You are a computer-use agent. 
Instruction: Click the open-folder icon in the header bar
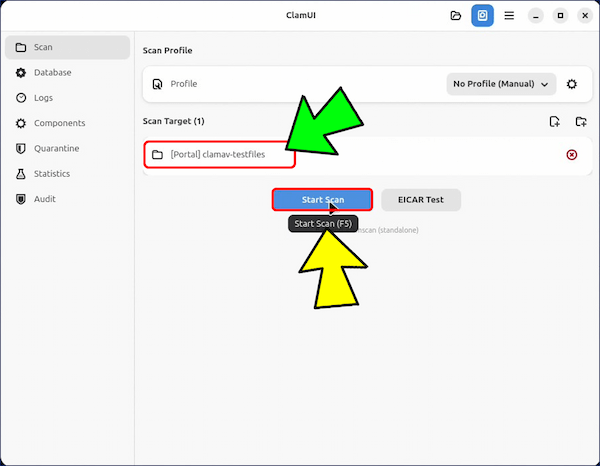point(455,16)
